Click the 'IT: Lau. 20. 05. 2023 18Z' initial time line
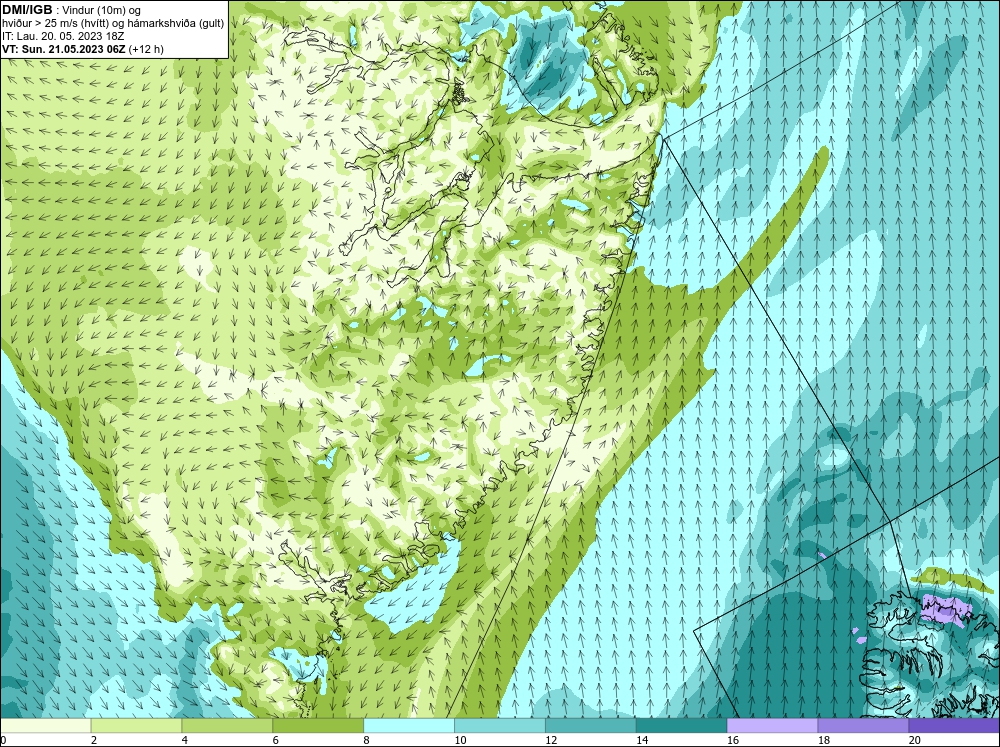 [64, 36]
